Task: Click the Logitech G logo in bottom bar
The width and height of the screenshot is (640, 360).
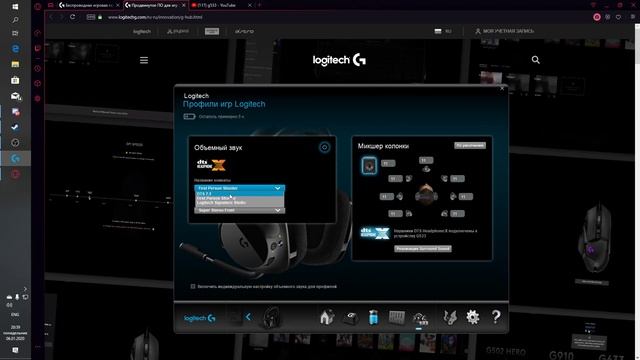Action: [200, 318]
